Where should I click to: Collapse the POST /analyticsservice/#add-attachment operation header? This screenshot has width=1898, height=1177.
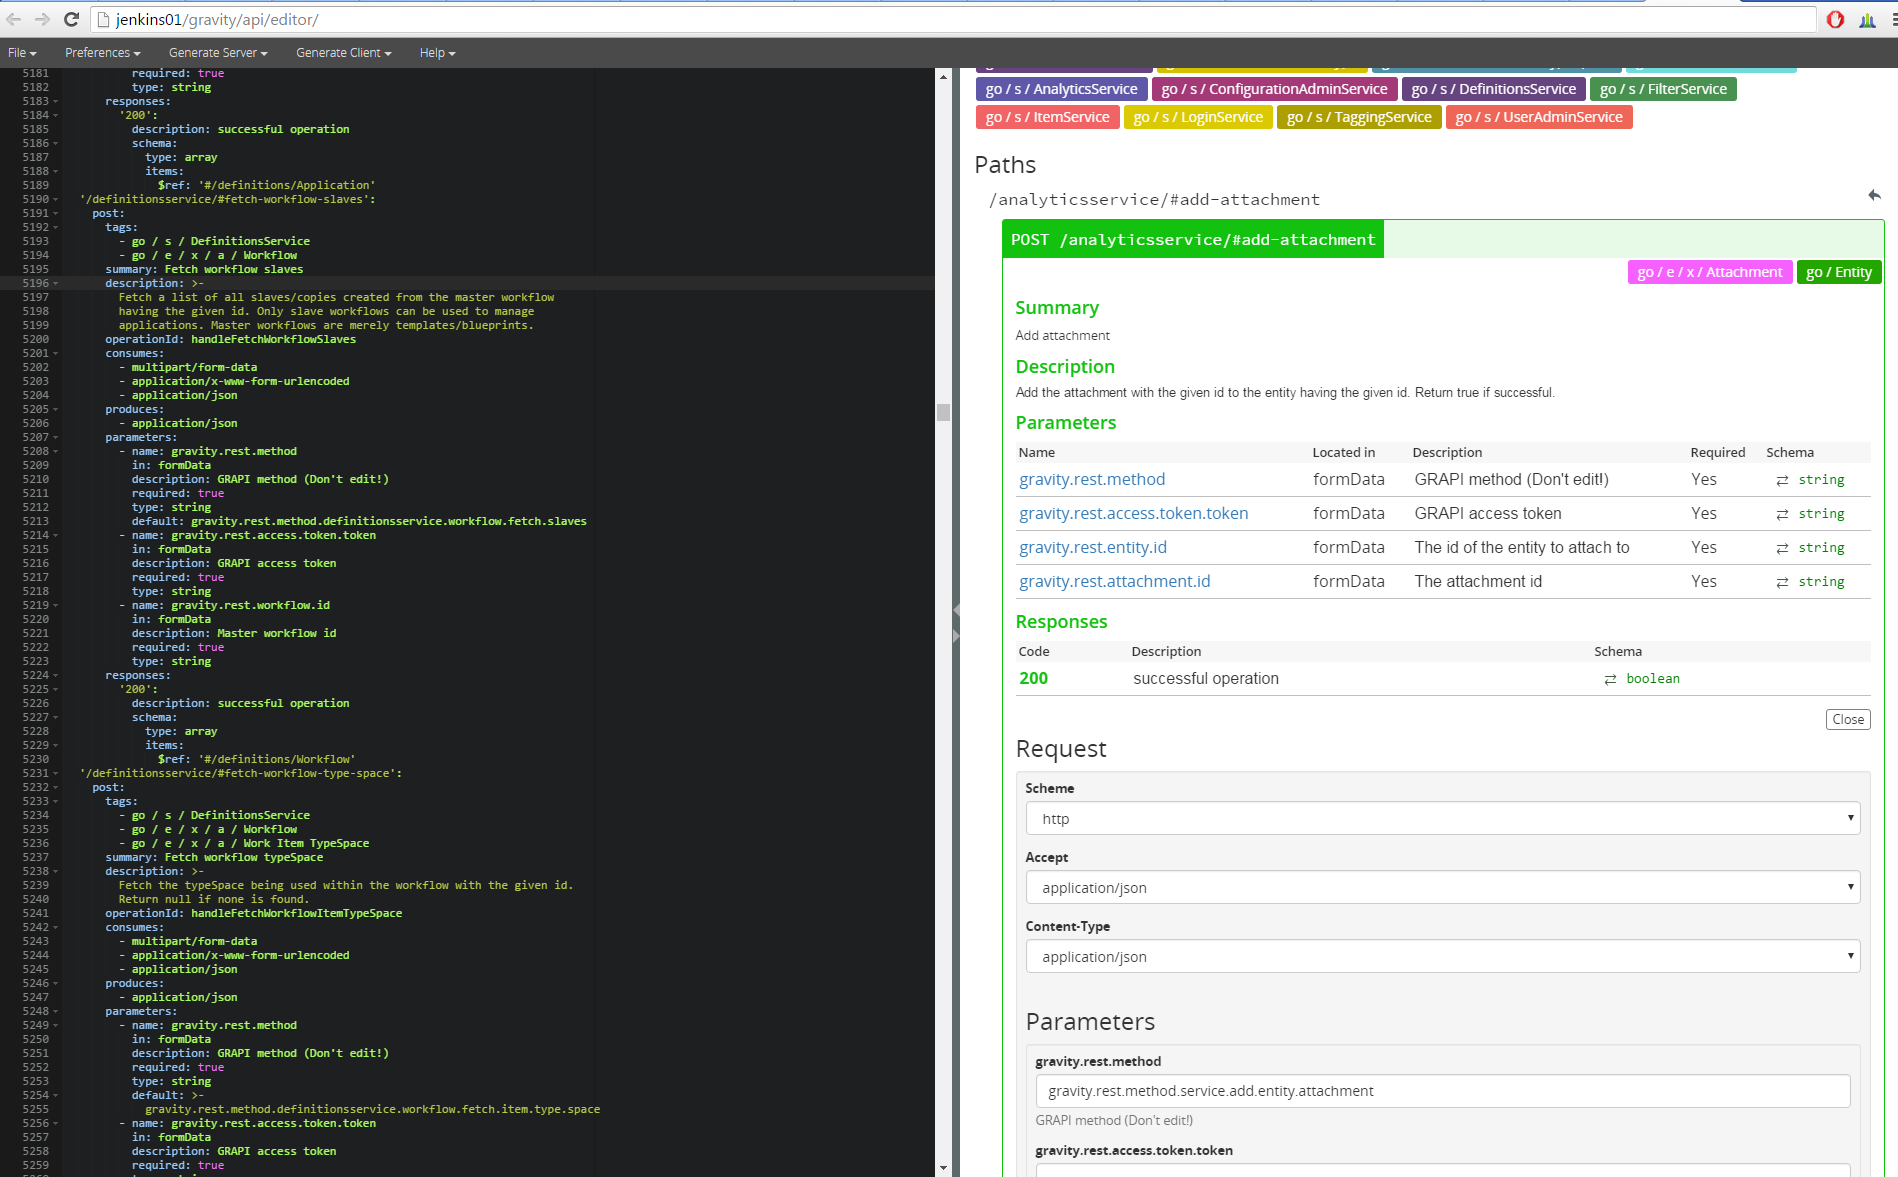[x=1193, y=239]
